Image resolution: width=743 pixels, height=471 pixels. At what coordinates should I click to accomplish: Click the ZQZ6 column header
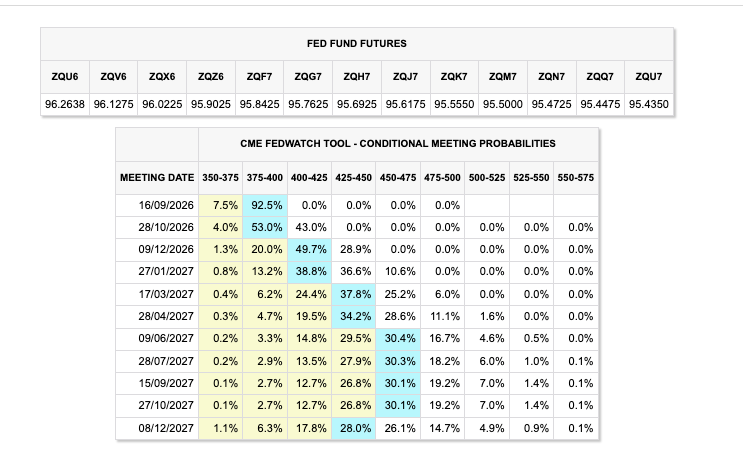point(211,77)
